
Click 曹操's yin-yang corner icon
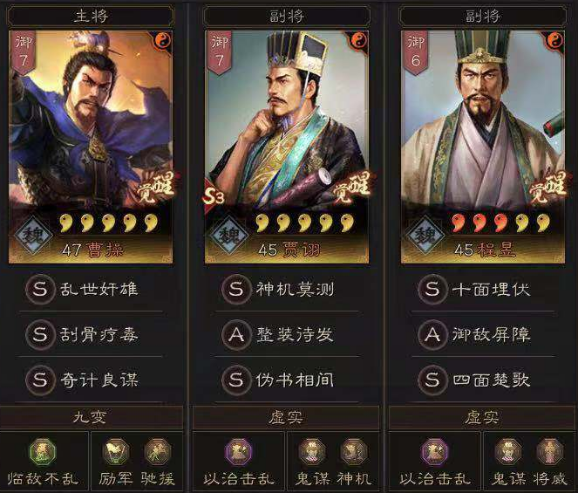[162, 41]
